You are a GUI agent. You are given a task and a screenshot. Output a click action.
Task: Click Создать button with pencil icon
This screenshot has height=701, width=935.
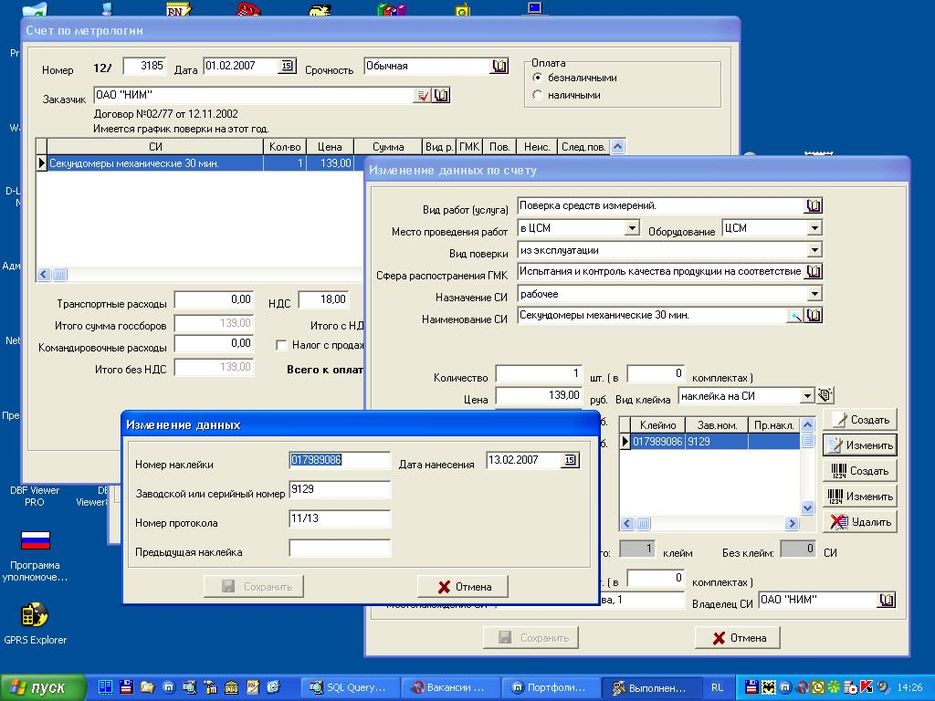[860, 420]
